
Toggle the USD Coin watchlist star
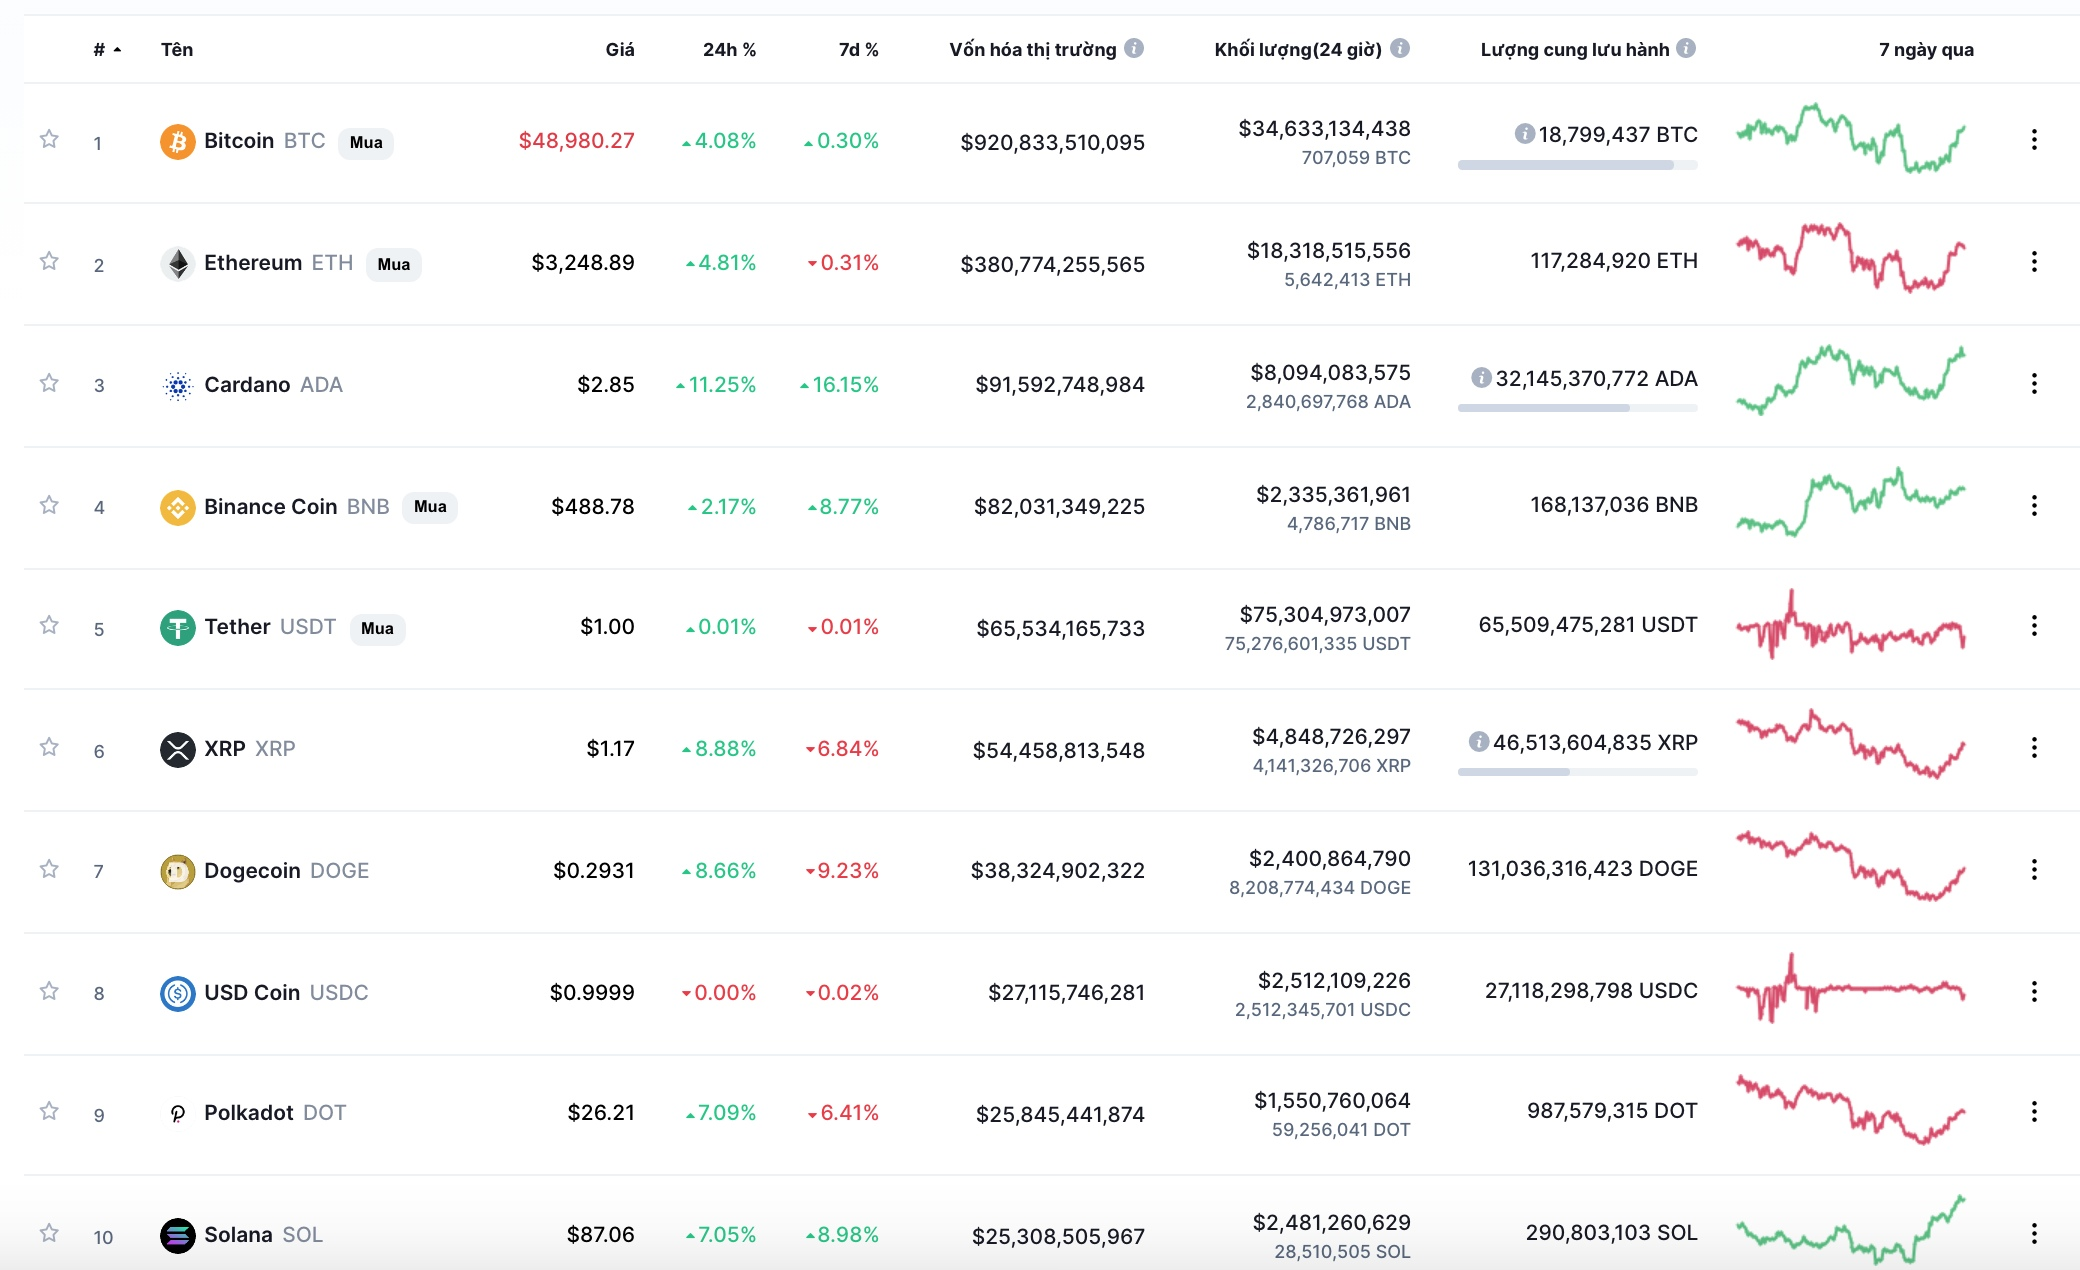pyautogui.click(x=49, y=991)
